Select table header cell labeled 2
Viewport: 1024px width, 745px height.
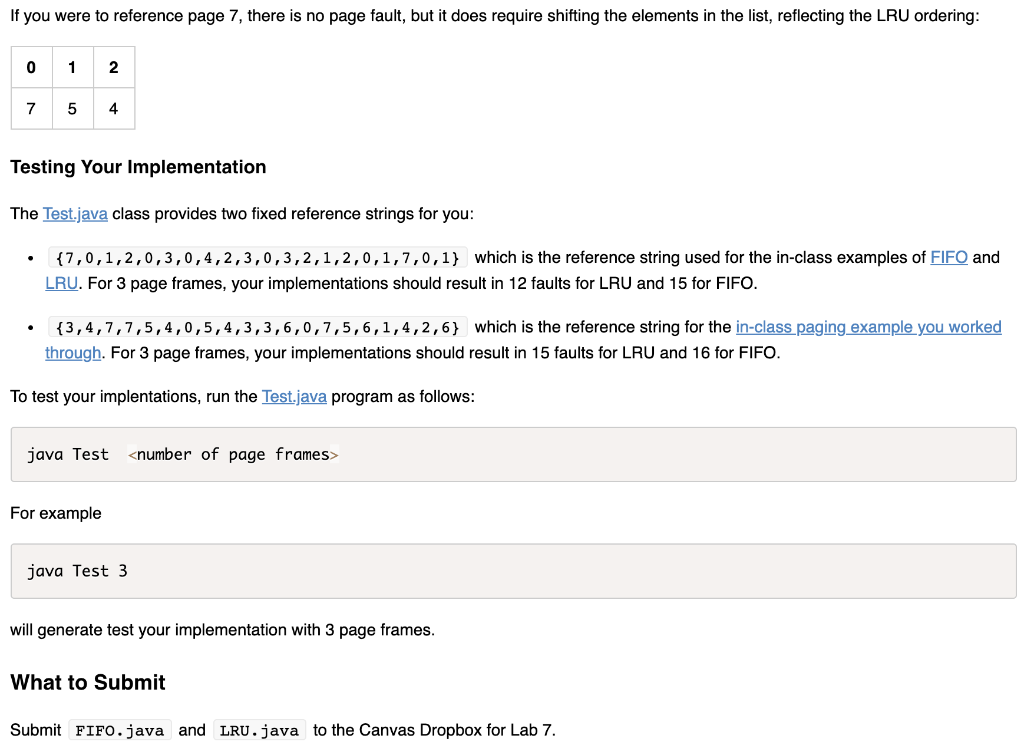click(x=114, y=67)
